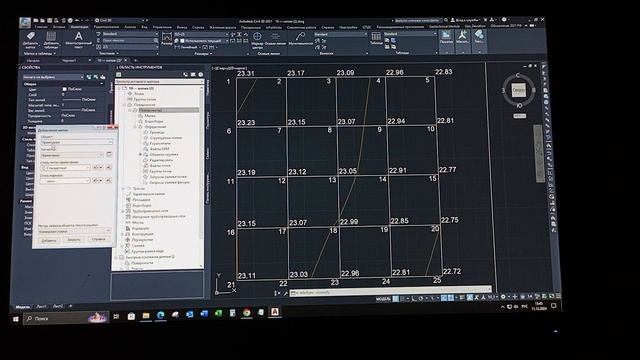Click the quick select icon in Properties palette

pos(102,77)
